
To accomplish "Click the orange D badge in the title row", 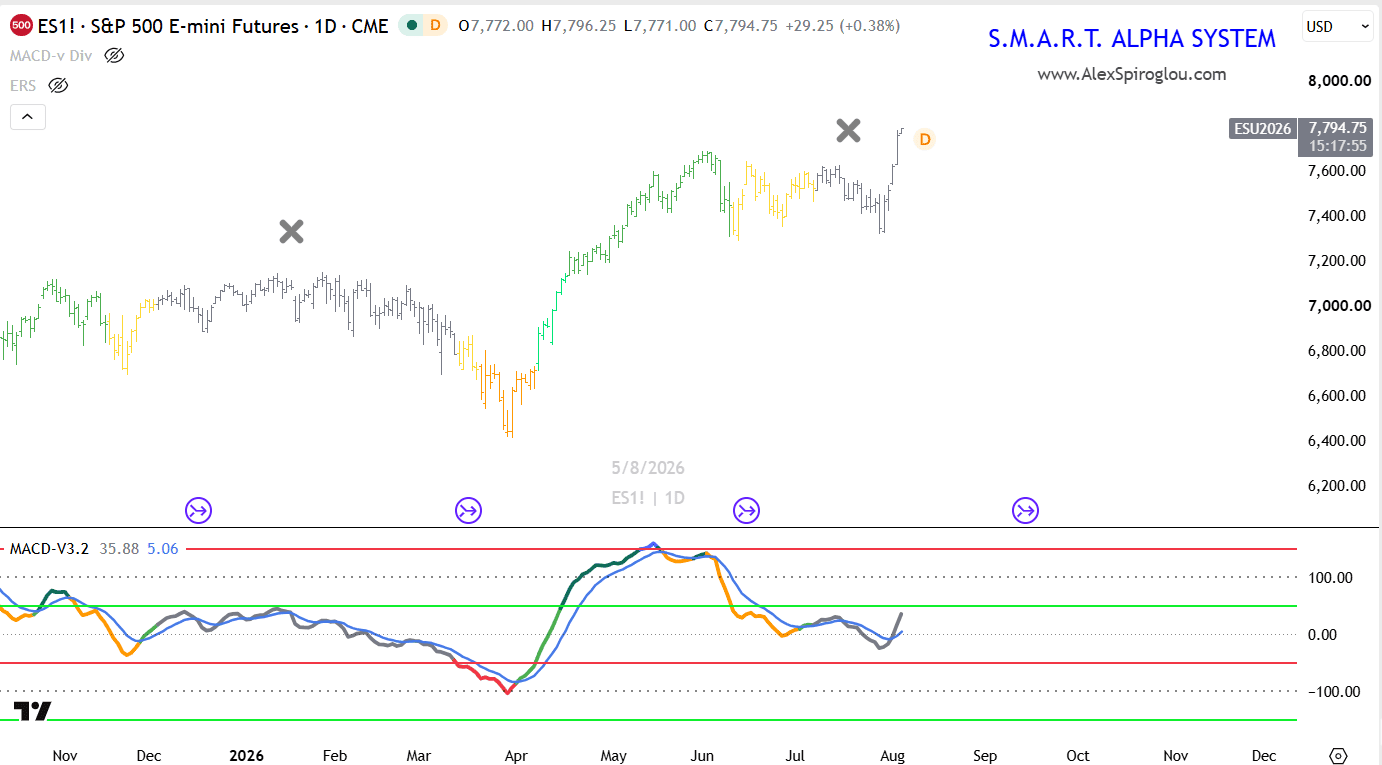I will point(435,26).
